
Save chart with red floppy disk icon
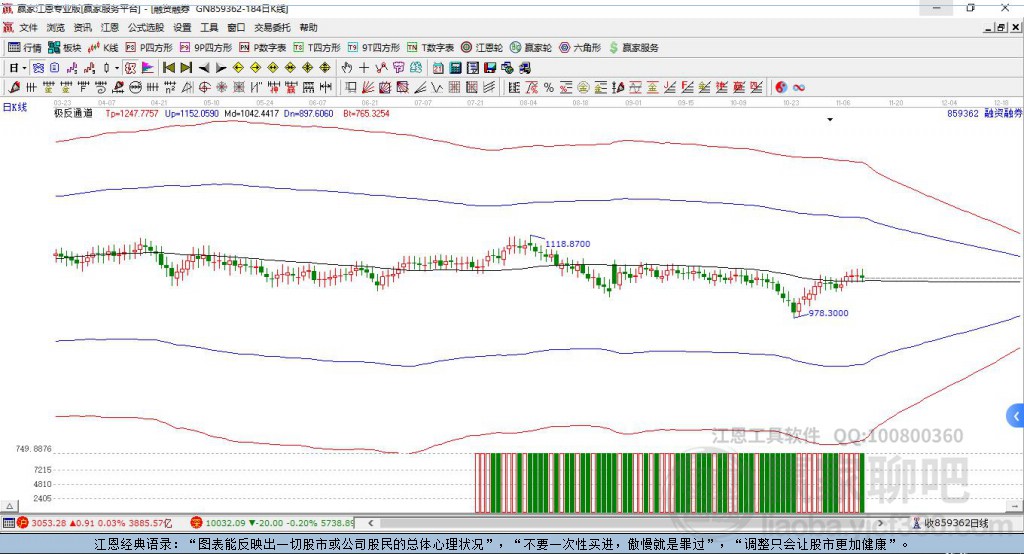(490, 68)
